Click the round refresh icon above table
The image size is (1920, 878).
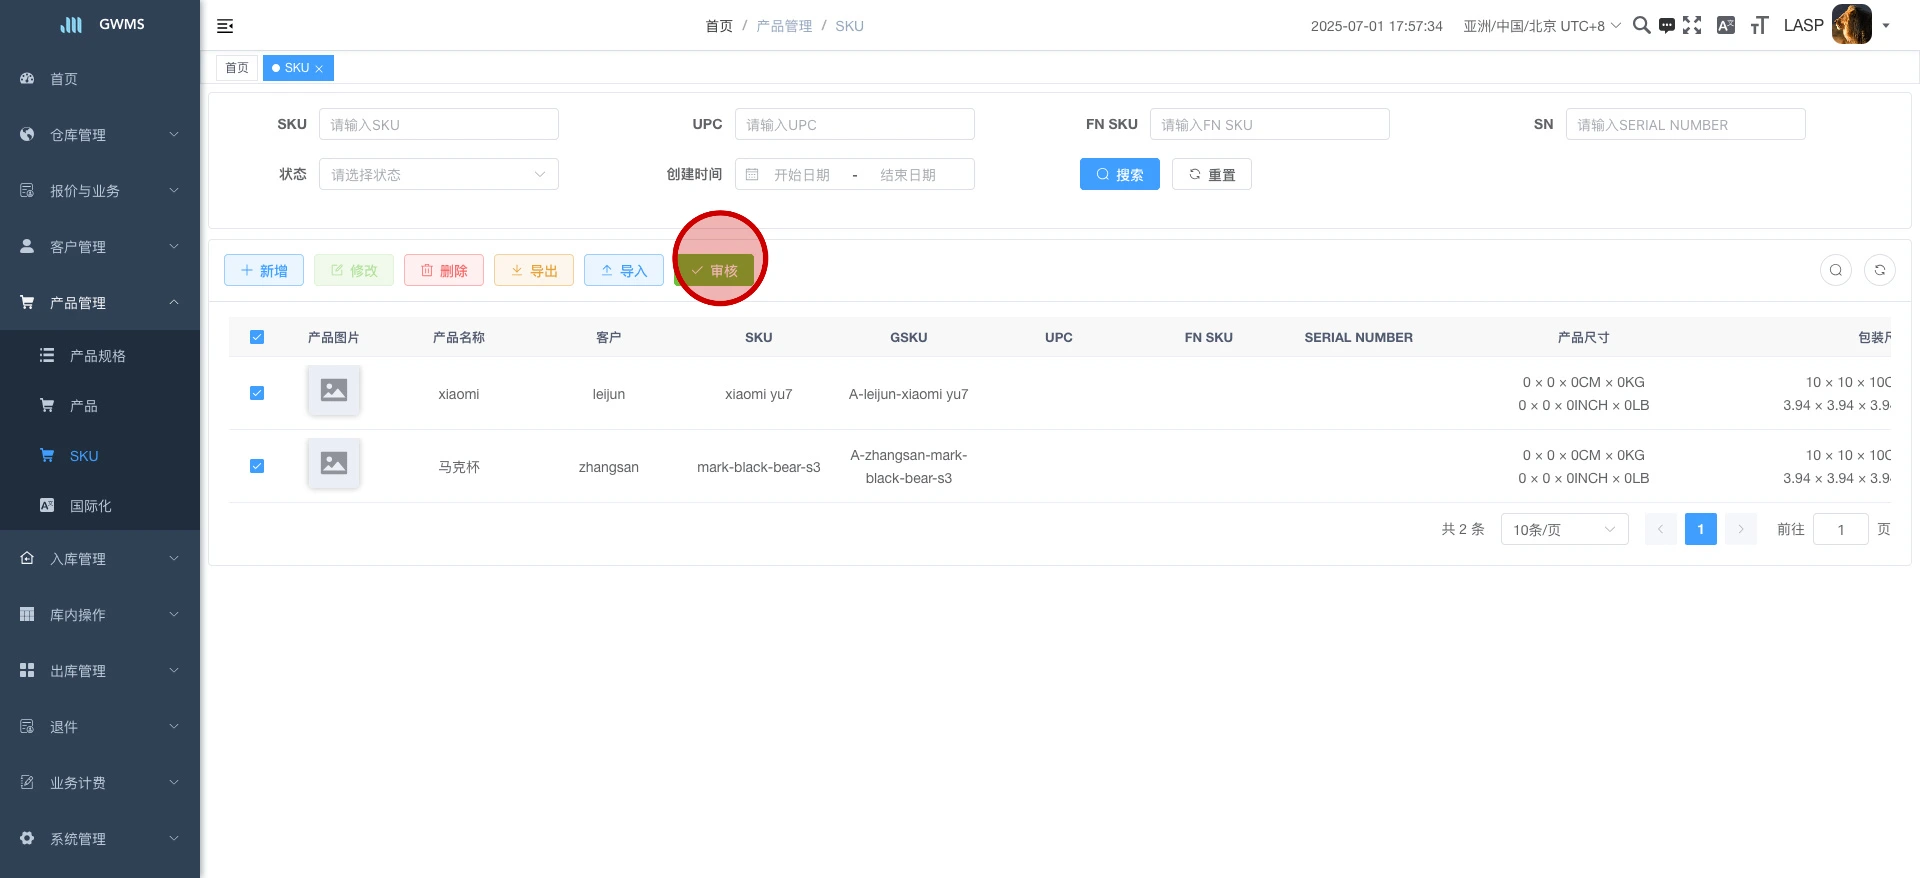pos(1880,270)
